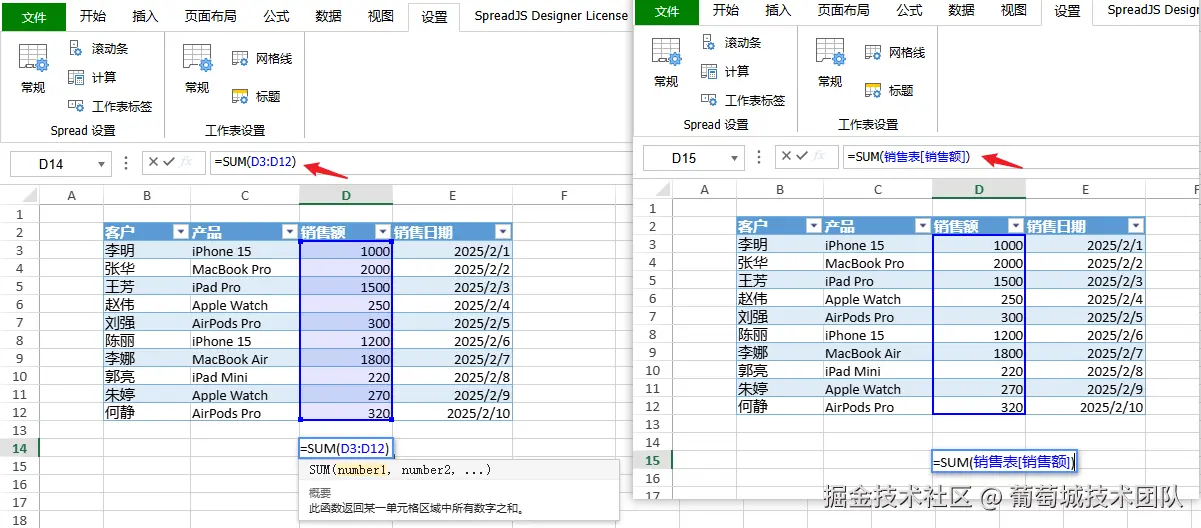Select cell 2025/2/10 in left table
1201x528 pixels.
coord(452,413)
